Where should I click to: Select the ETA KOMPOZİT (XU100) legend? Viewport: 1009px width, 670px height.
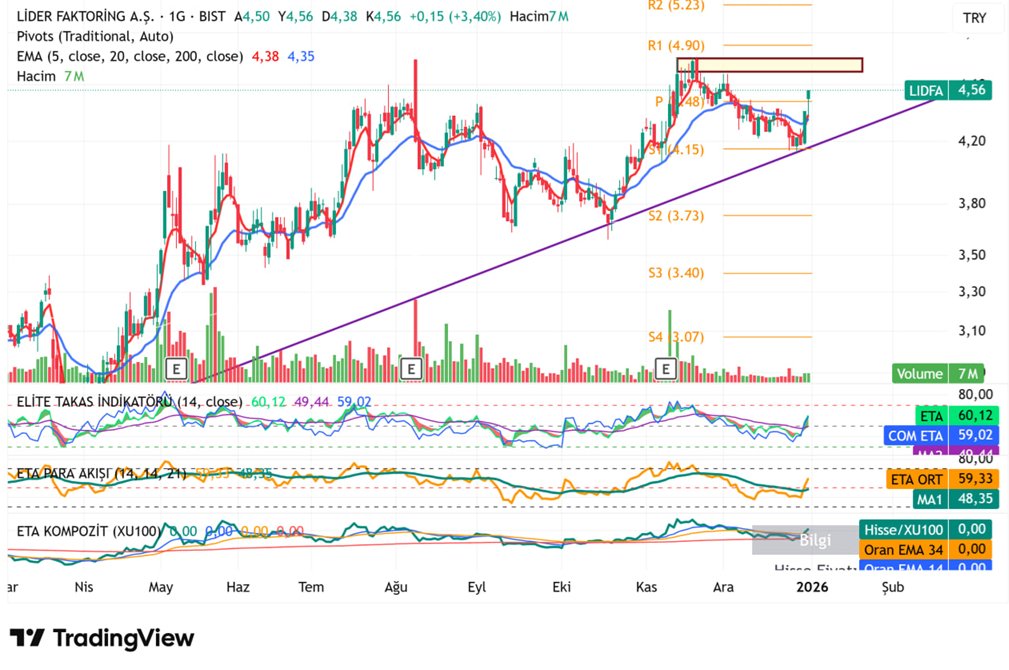88,531
